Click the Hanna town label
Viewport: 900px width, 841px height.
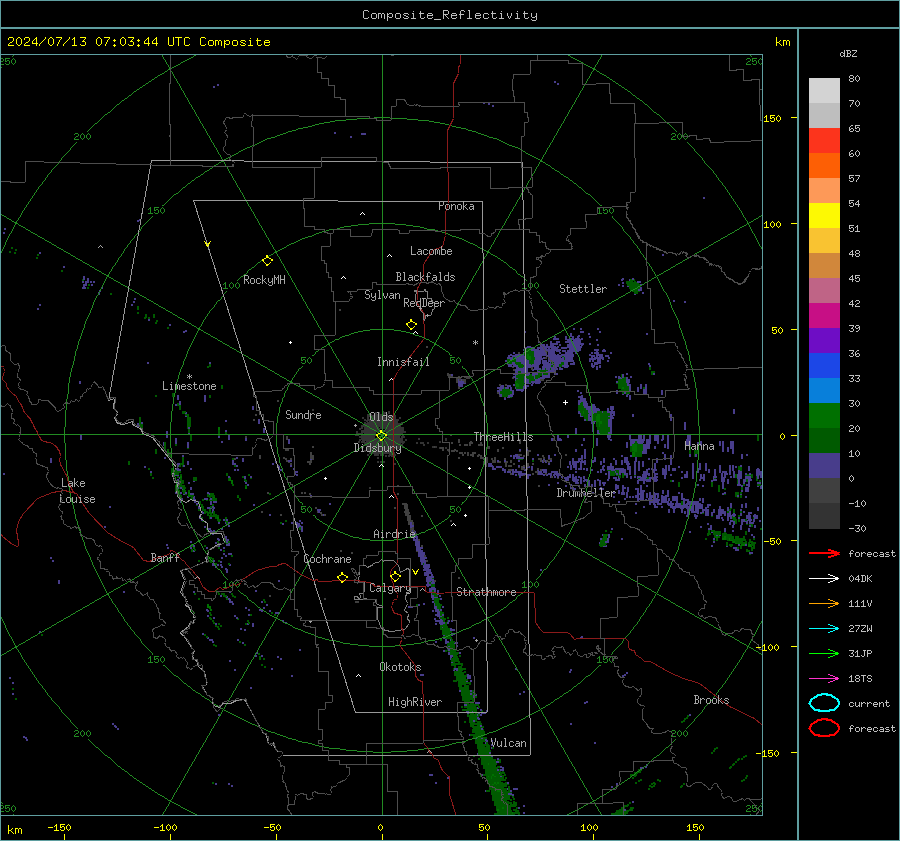coord(699,446)
